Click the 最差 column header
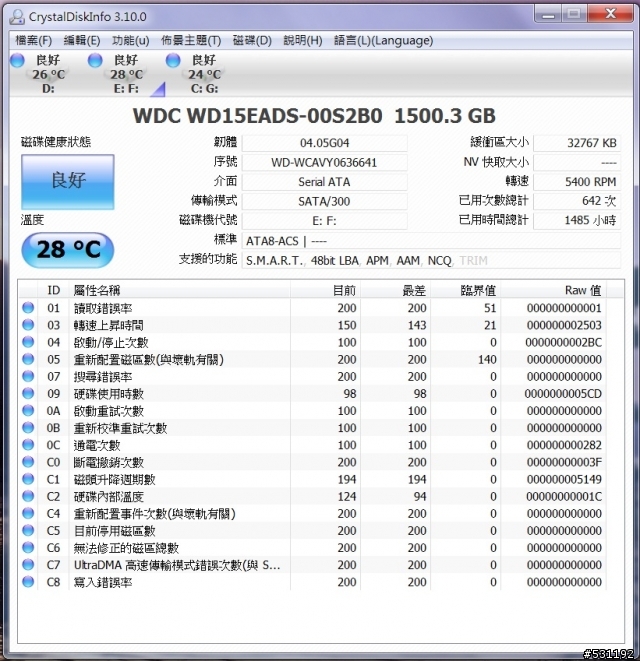Image resolution: width=640 pixels, height=662 pixels. pyautogui.click(x=396, y=290)
